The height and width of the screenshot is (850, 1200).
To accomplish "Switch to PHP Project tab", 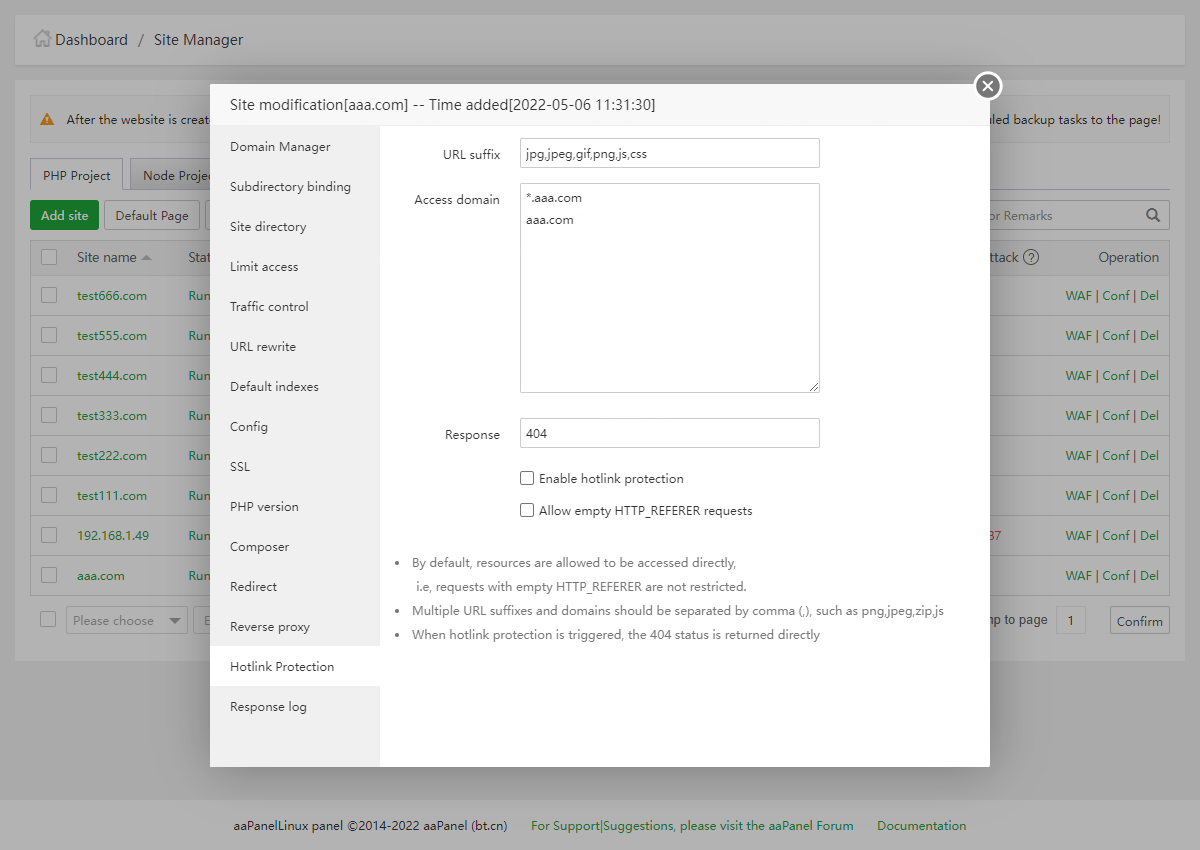I will [77, 175].
